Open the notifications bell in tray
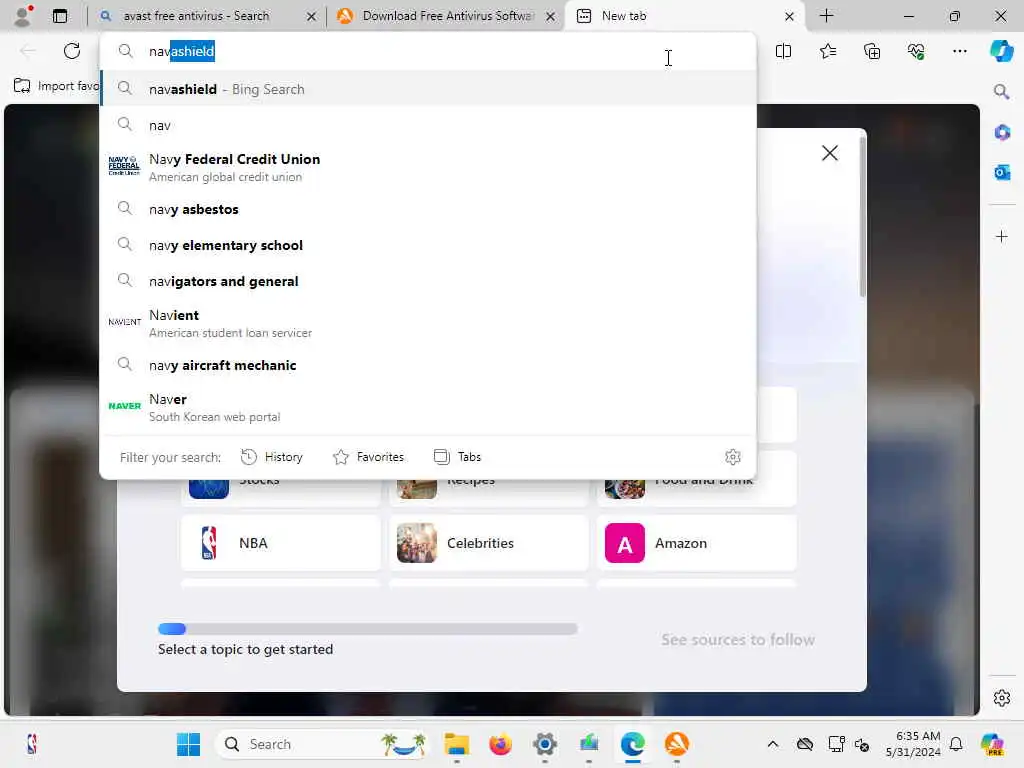The image size is (1024, 768). [x=956, y=744]
